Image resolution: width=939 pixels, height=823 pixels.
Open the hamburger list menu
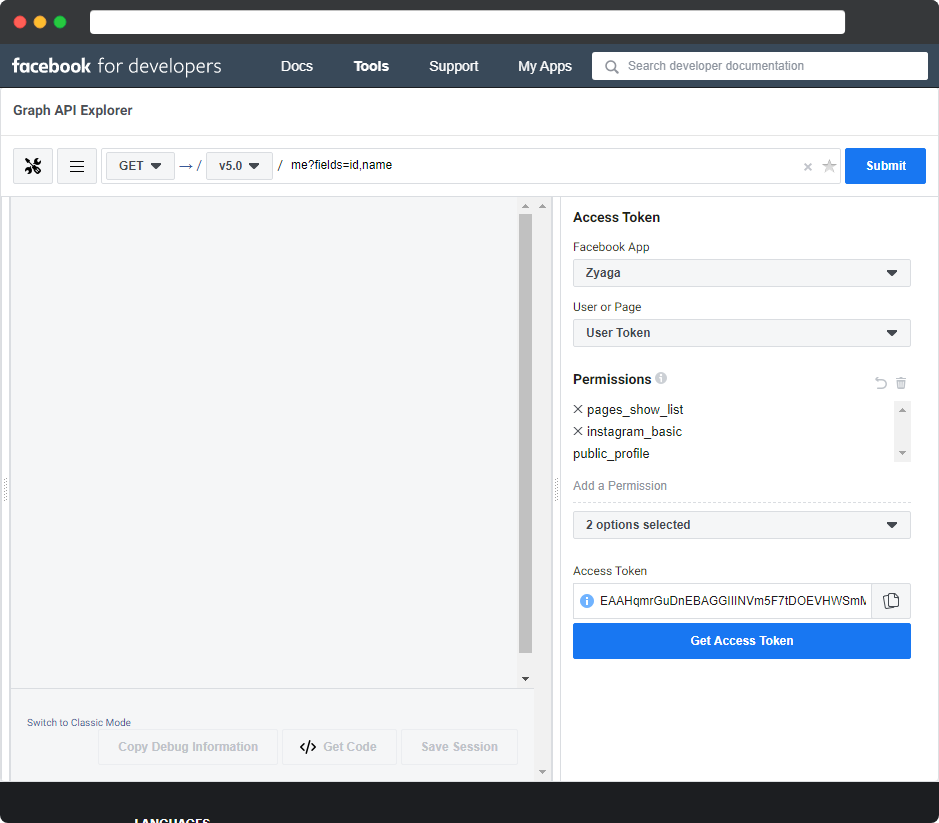pos(77,166)
